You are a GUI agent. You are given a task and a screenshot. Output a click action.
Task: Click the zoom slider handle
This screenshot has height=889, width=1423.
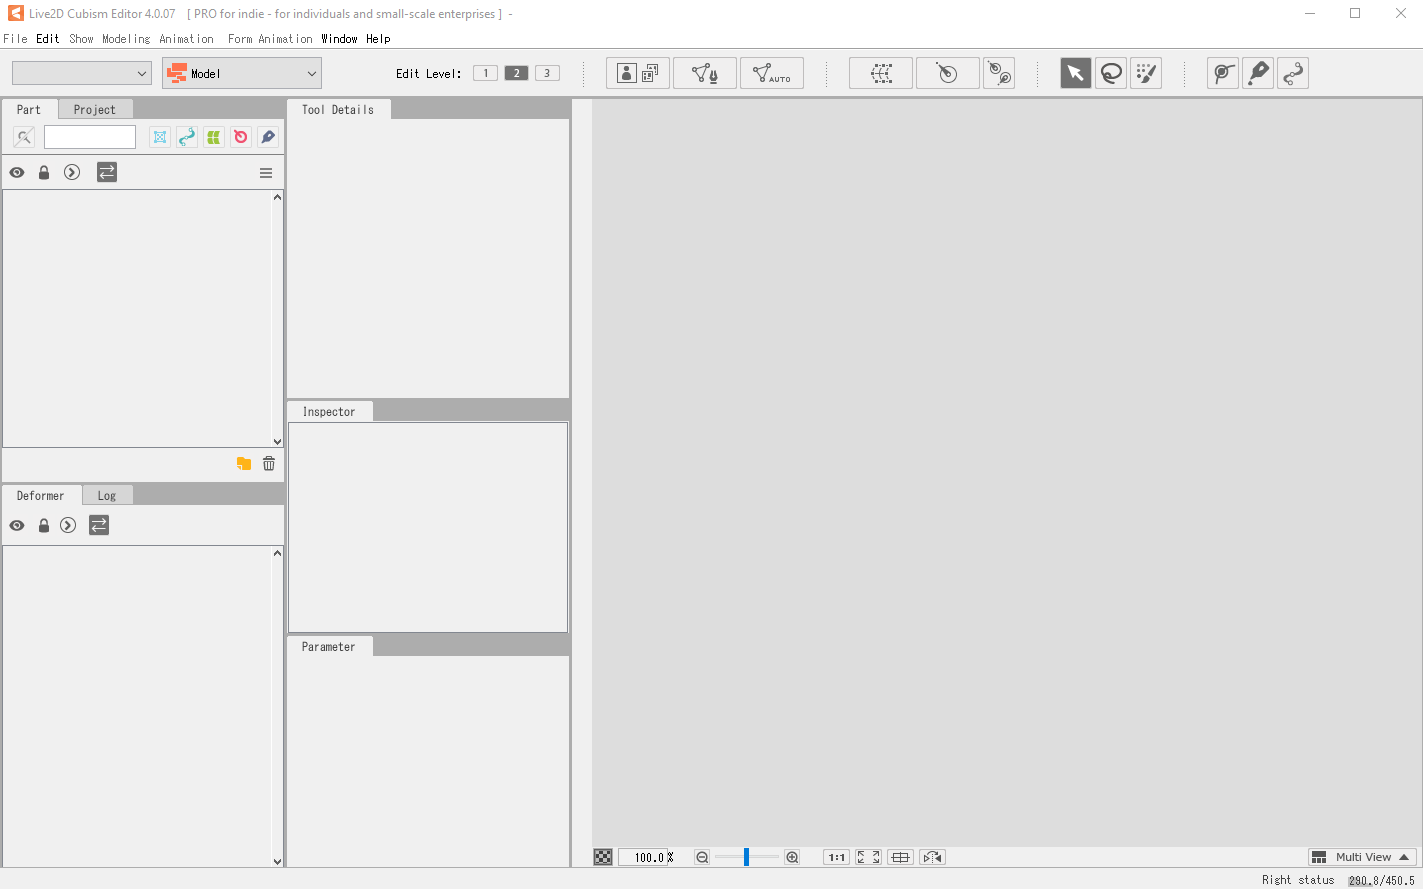(x=746, y=857)
